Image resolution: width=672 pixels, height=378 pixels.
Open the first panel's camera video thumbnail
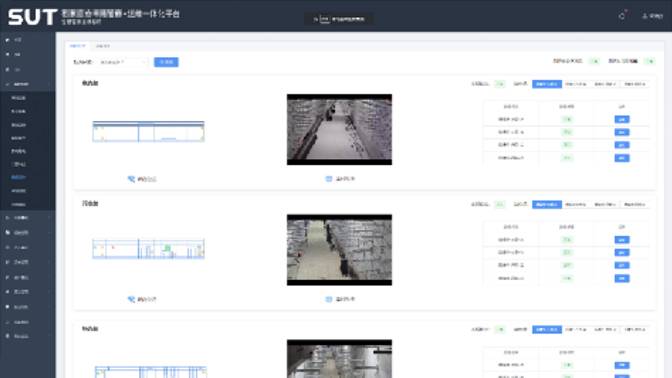339,129
